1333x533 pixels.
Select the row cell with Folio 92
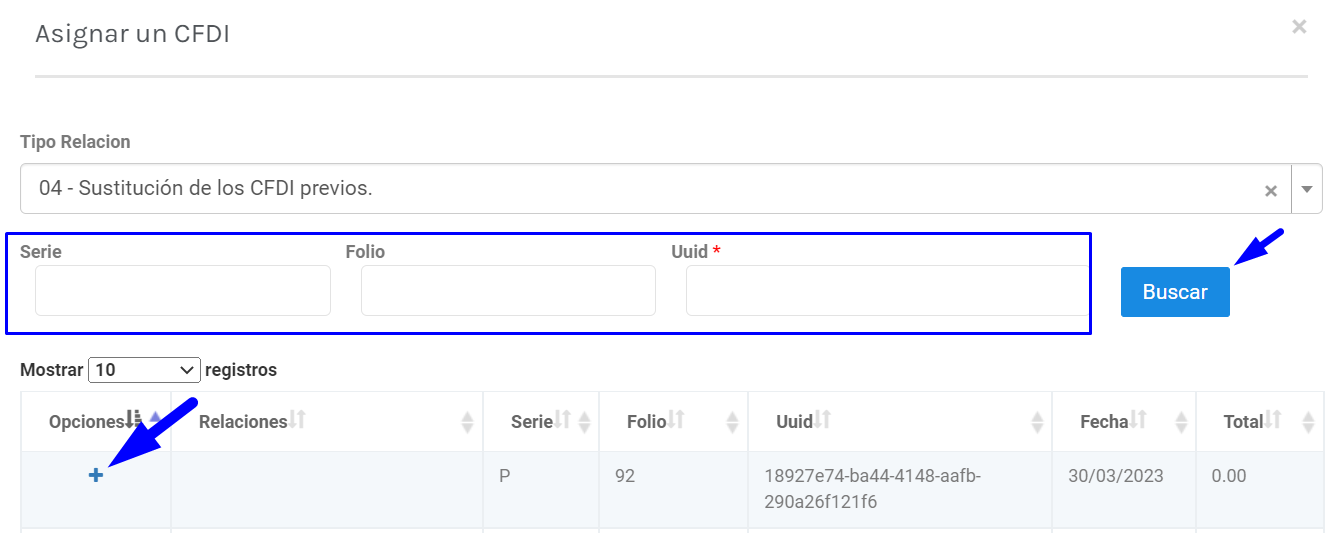(x=625, y=476)
